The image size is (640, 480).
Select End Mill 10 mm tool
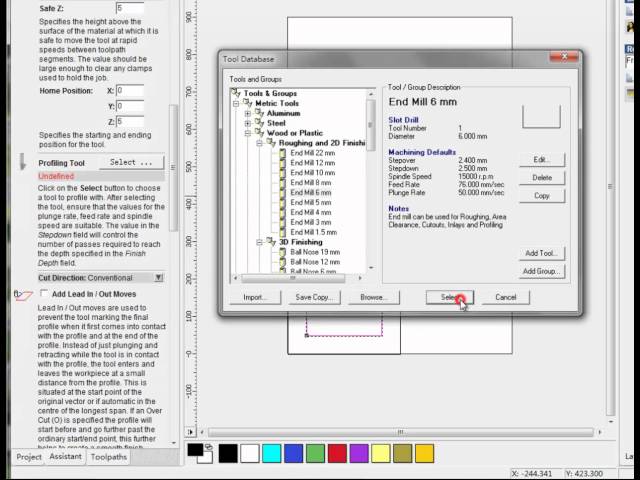[313, 172]
